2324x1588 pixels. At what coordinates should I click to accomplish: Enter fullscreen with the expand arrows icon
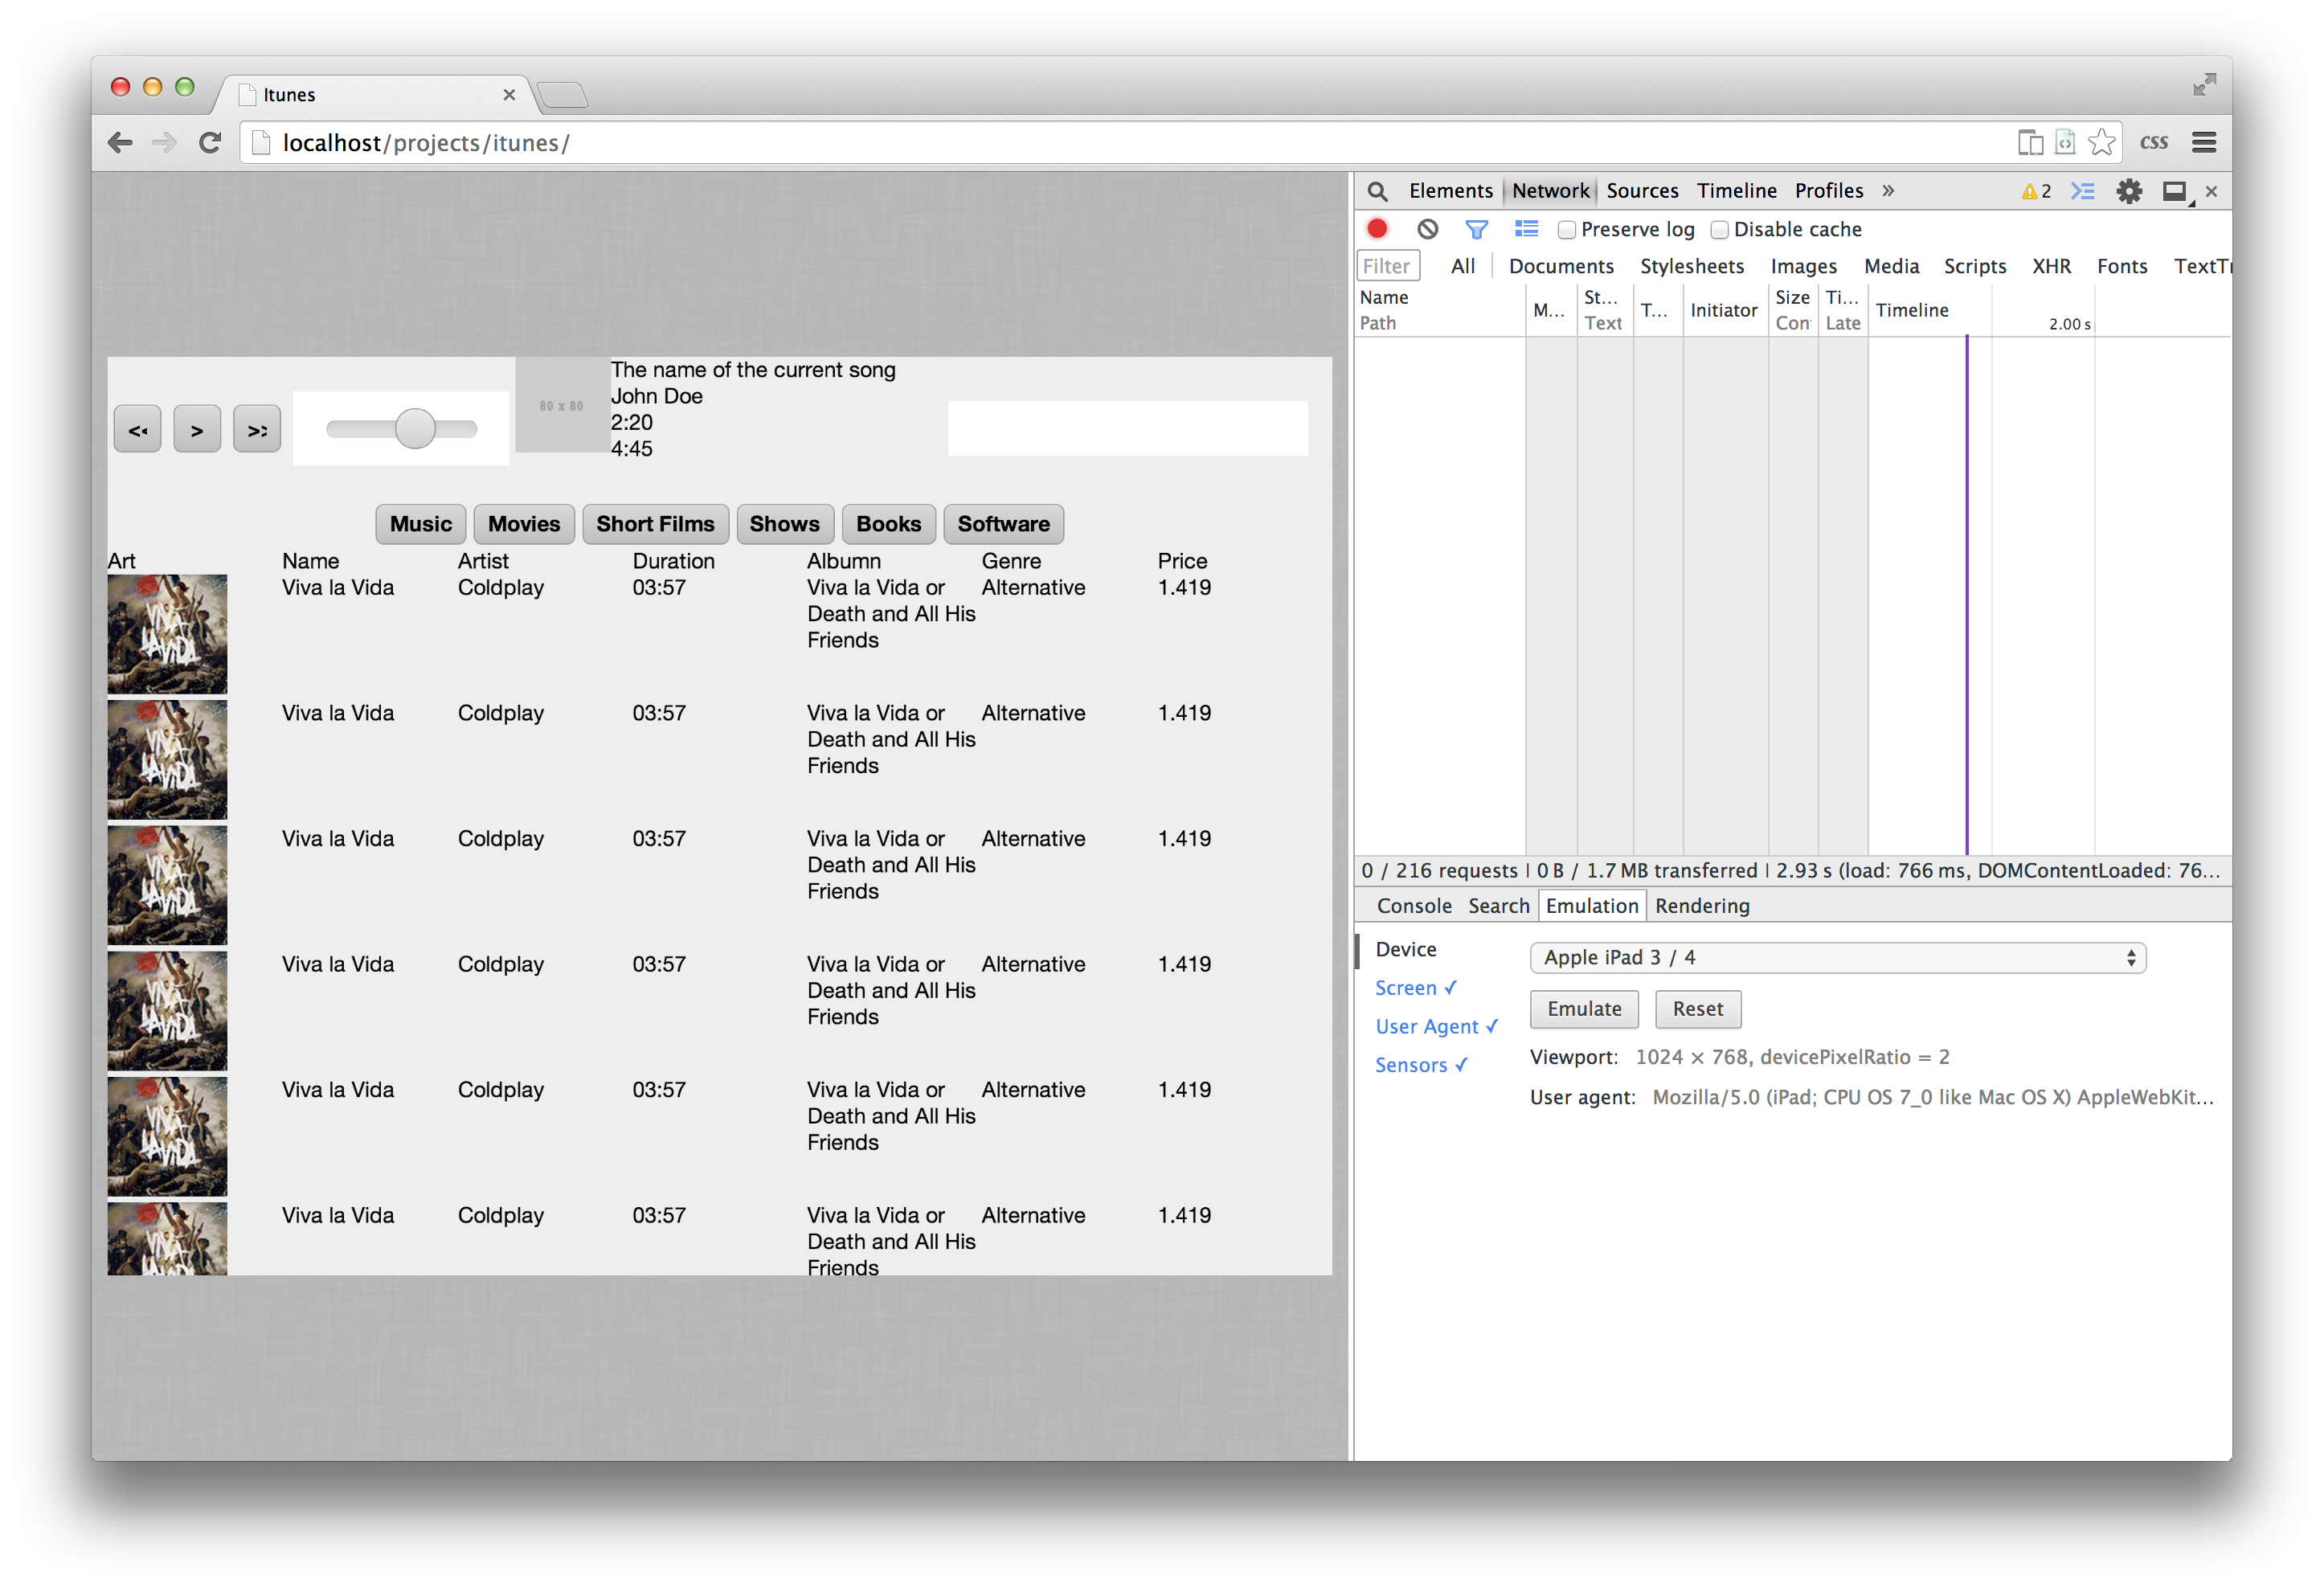(x=2204, y=85)
